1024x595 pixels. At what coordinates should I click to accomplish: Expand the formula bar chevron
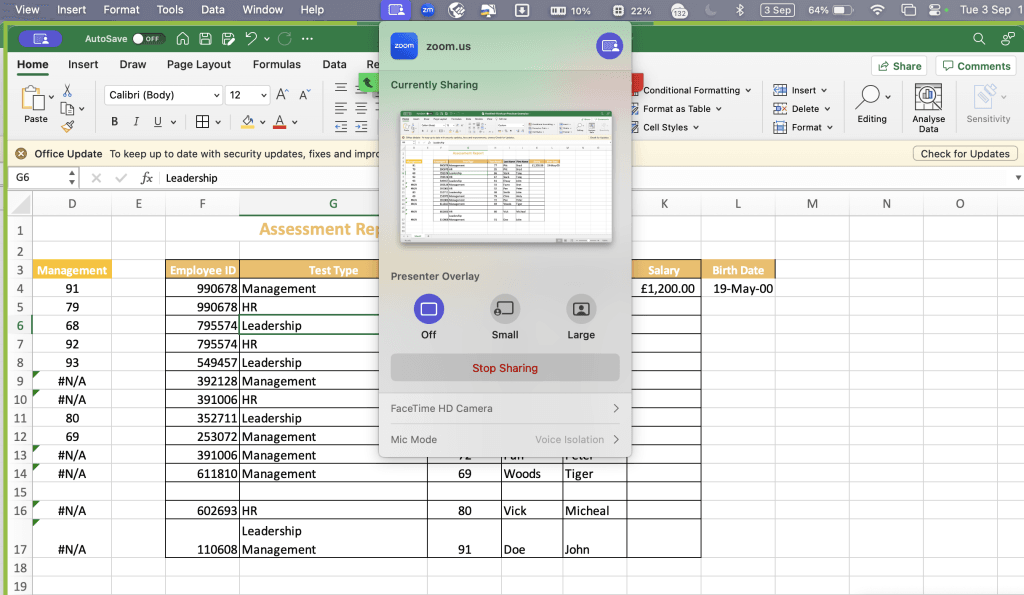click(1017, 178)
